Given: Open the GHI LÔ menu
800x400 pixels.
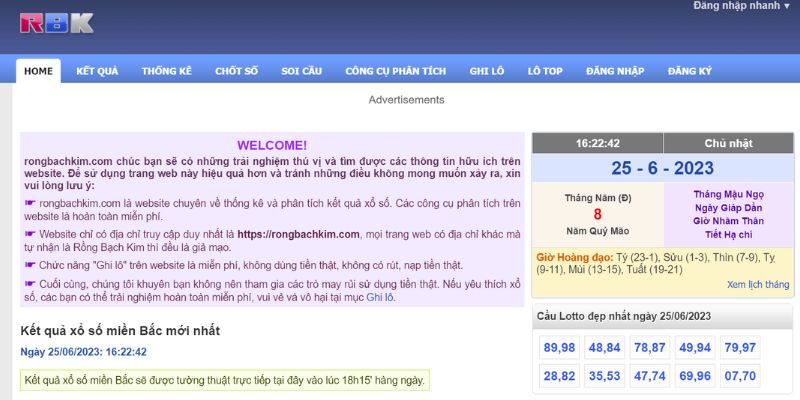Looking at the screenshot, I should click(487, 71).
